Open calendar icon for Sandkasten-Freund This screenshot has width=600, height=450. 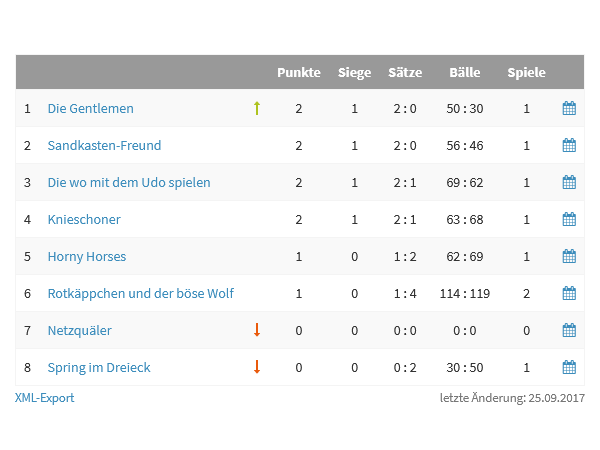pyautogui.click(x=569, y=145)
